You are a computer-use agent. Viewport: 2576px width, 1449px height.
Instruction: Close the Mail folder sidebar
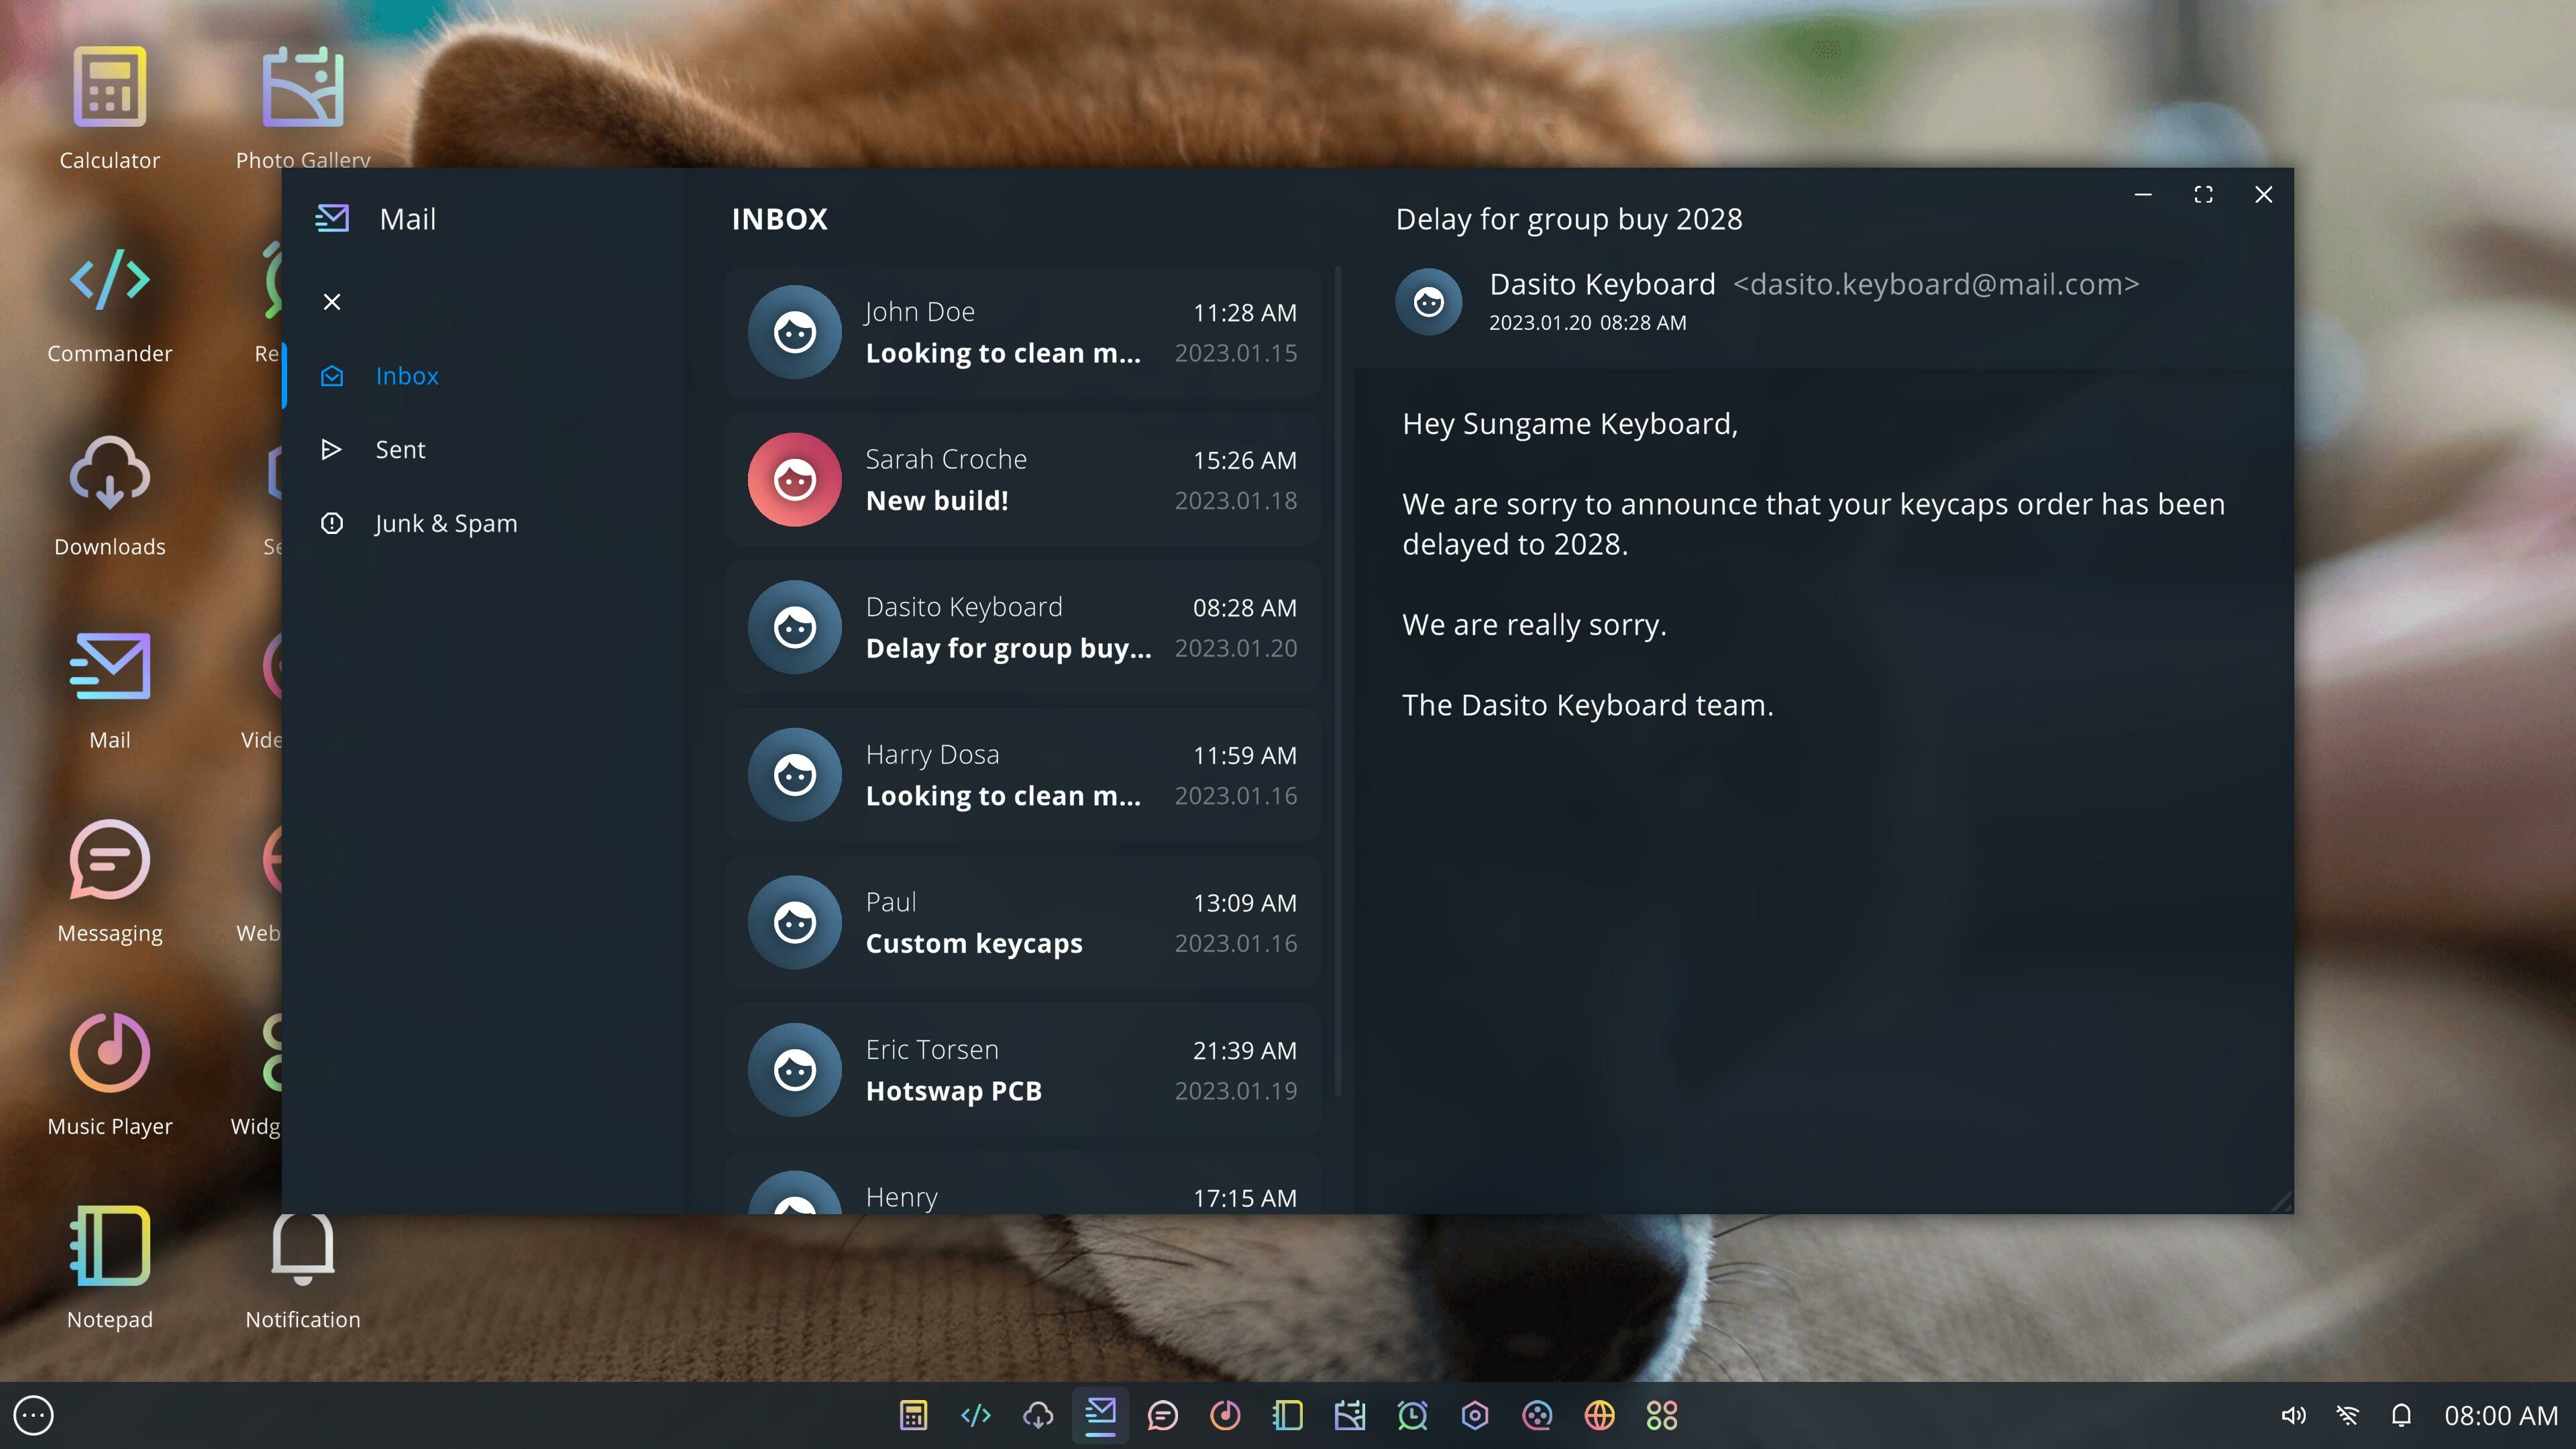(x=332, y=301)
